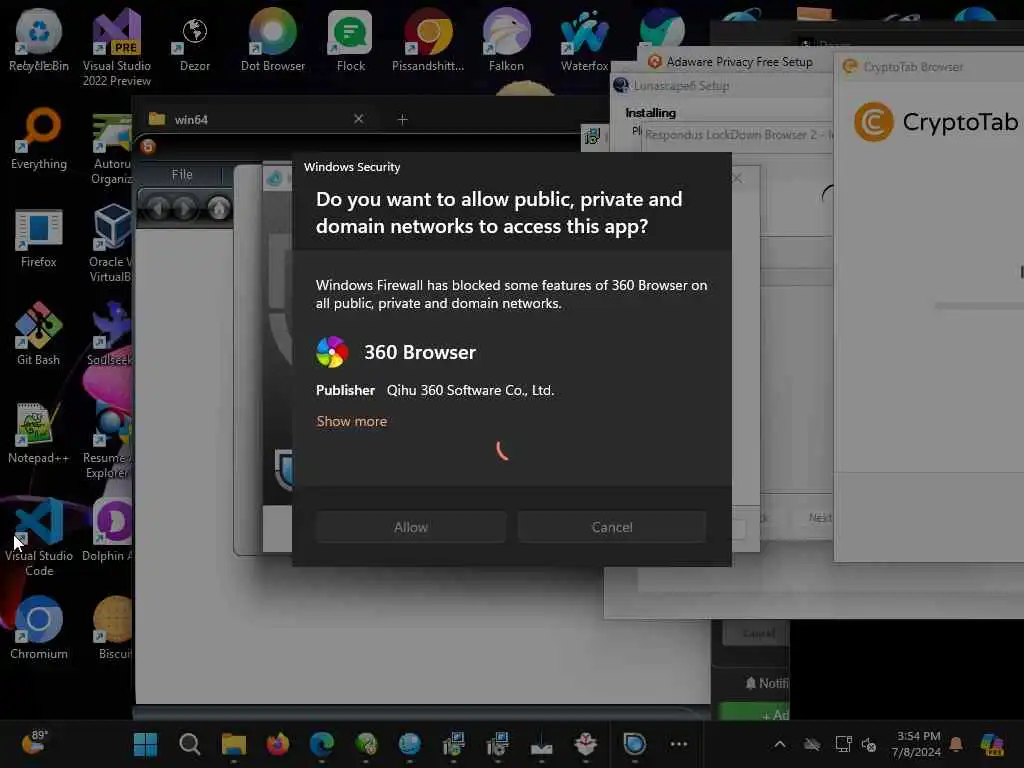Show more taskbar apps with ellipsis
Viewport: 1024px width, 768px height.
point(679,744)
